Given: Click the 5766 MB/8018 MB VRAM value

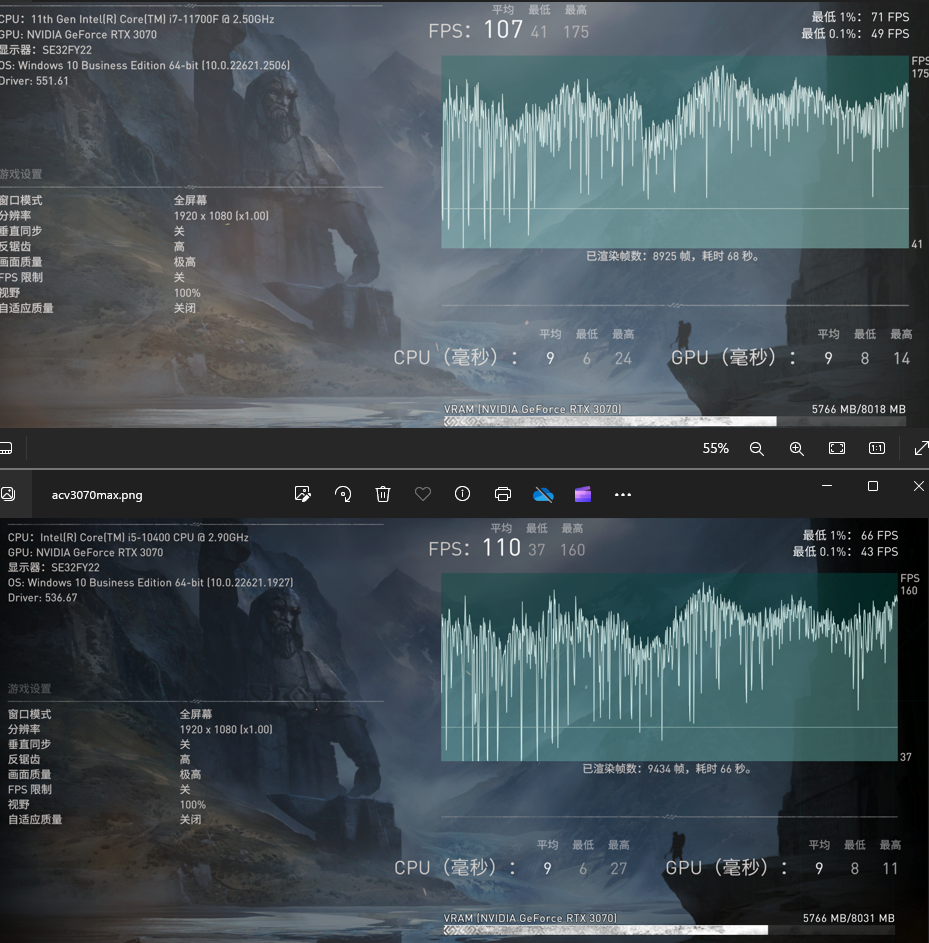Looking at the screenshot, I should (x=859, y=409).
